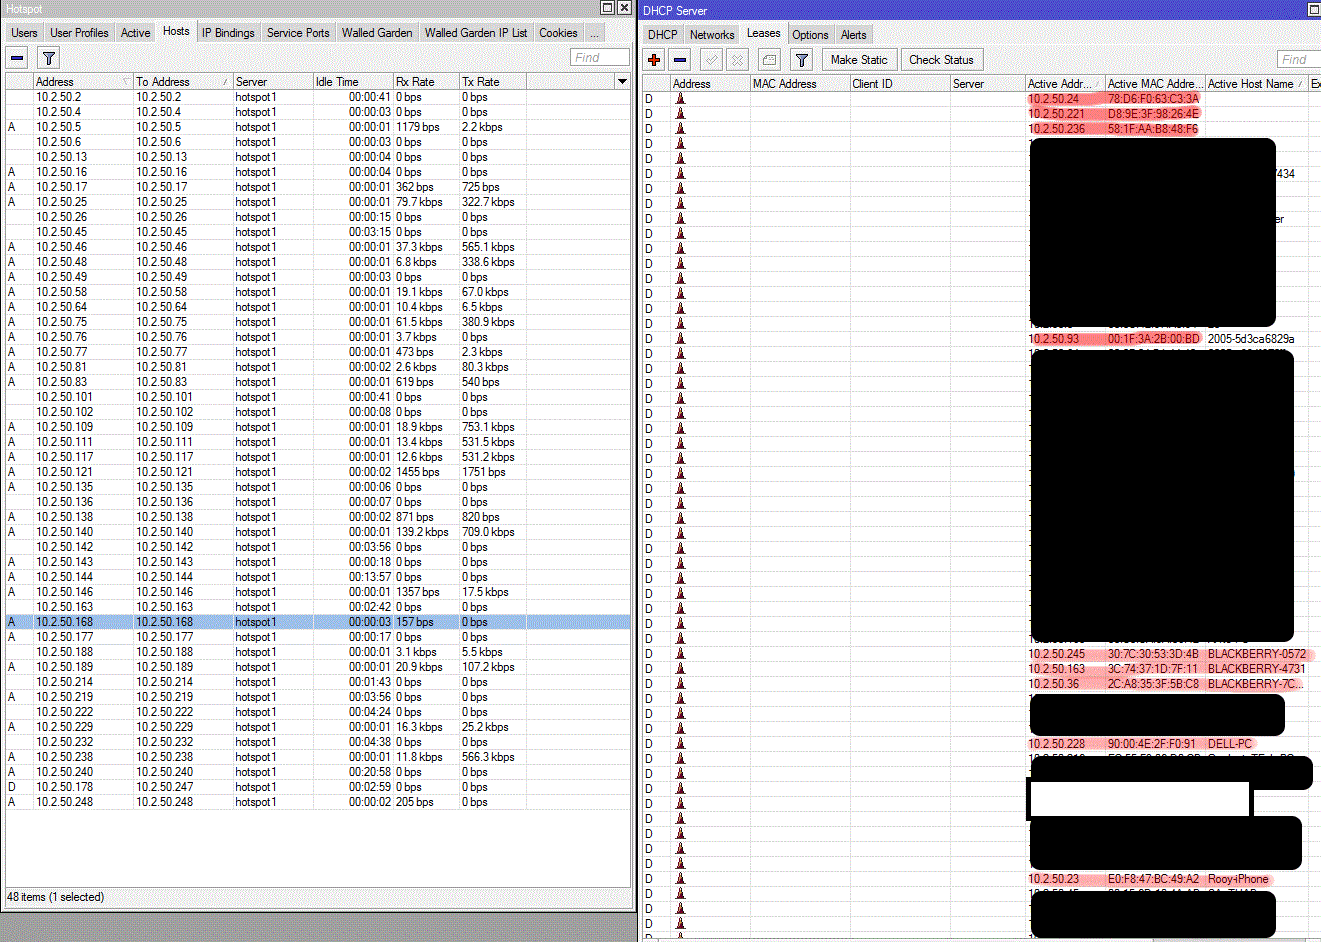
Task: Select host 10.2.50.178 in Address column
Action: [x=64, y=787]
